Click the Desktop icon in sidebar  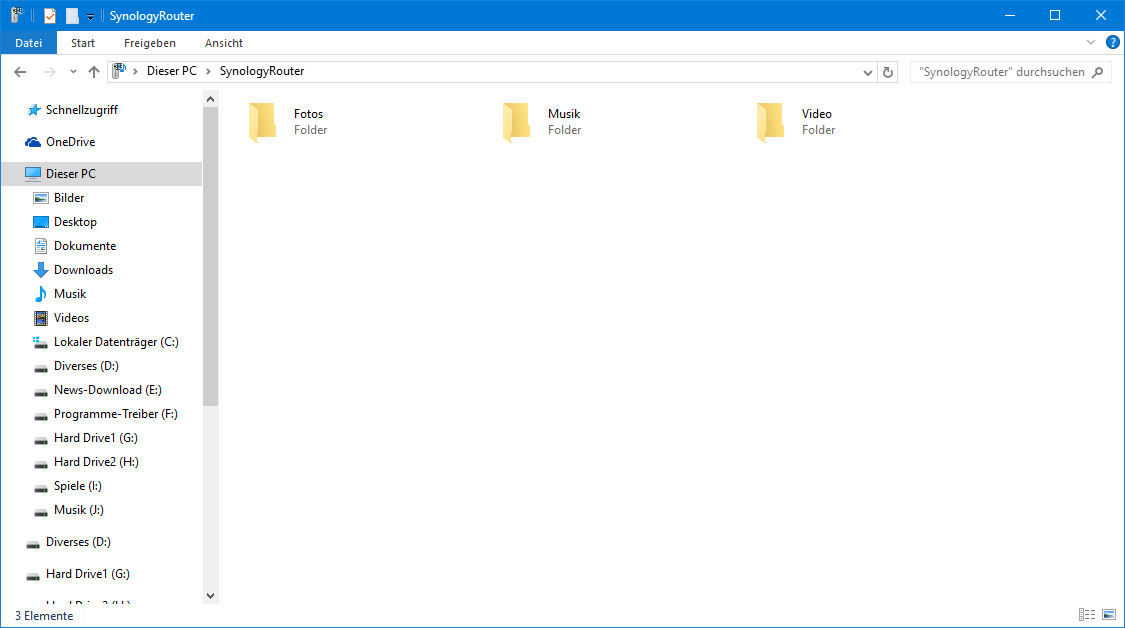click(x=41, y=222)
